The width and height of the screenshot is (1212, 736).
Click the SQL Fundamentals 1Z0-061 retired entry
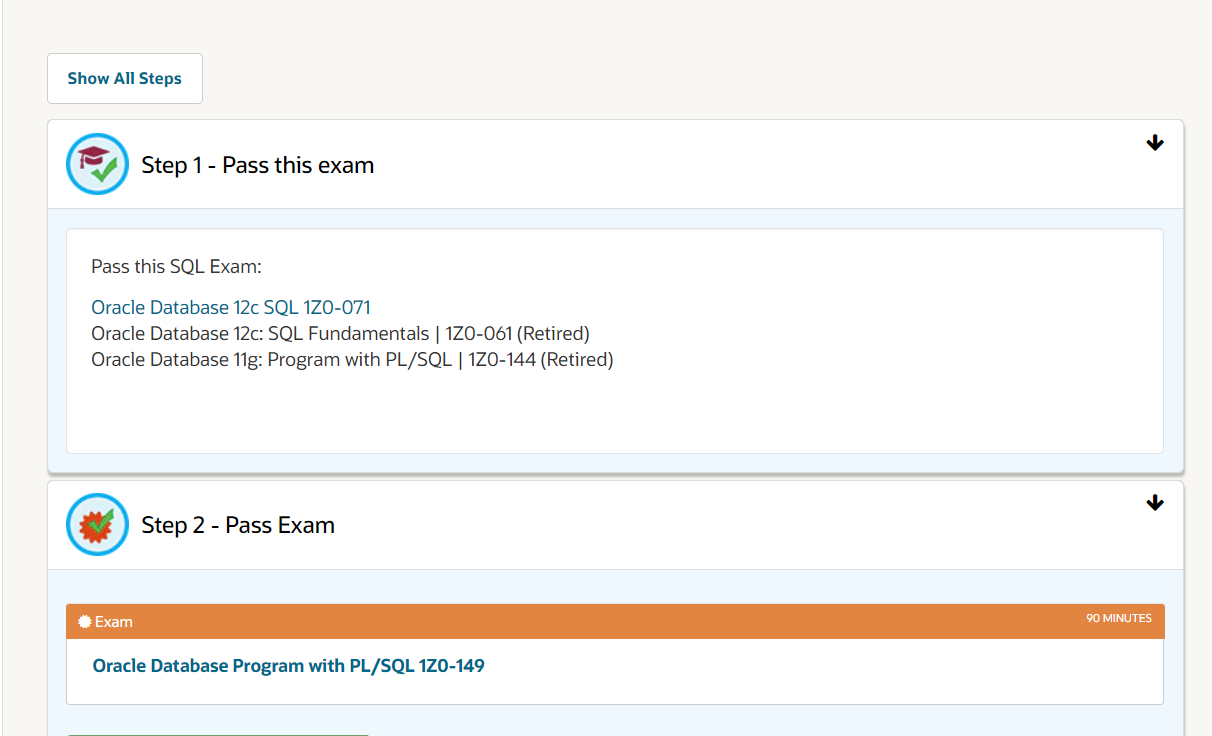tap(340, 333)
